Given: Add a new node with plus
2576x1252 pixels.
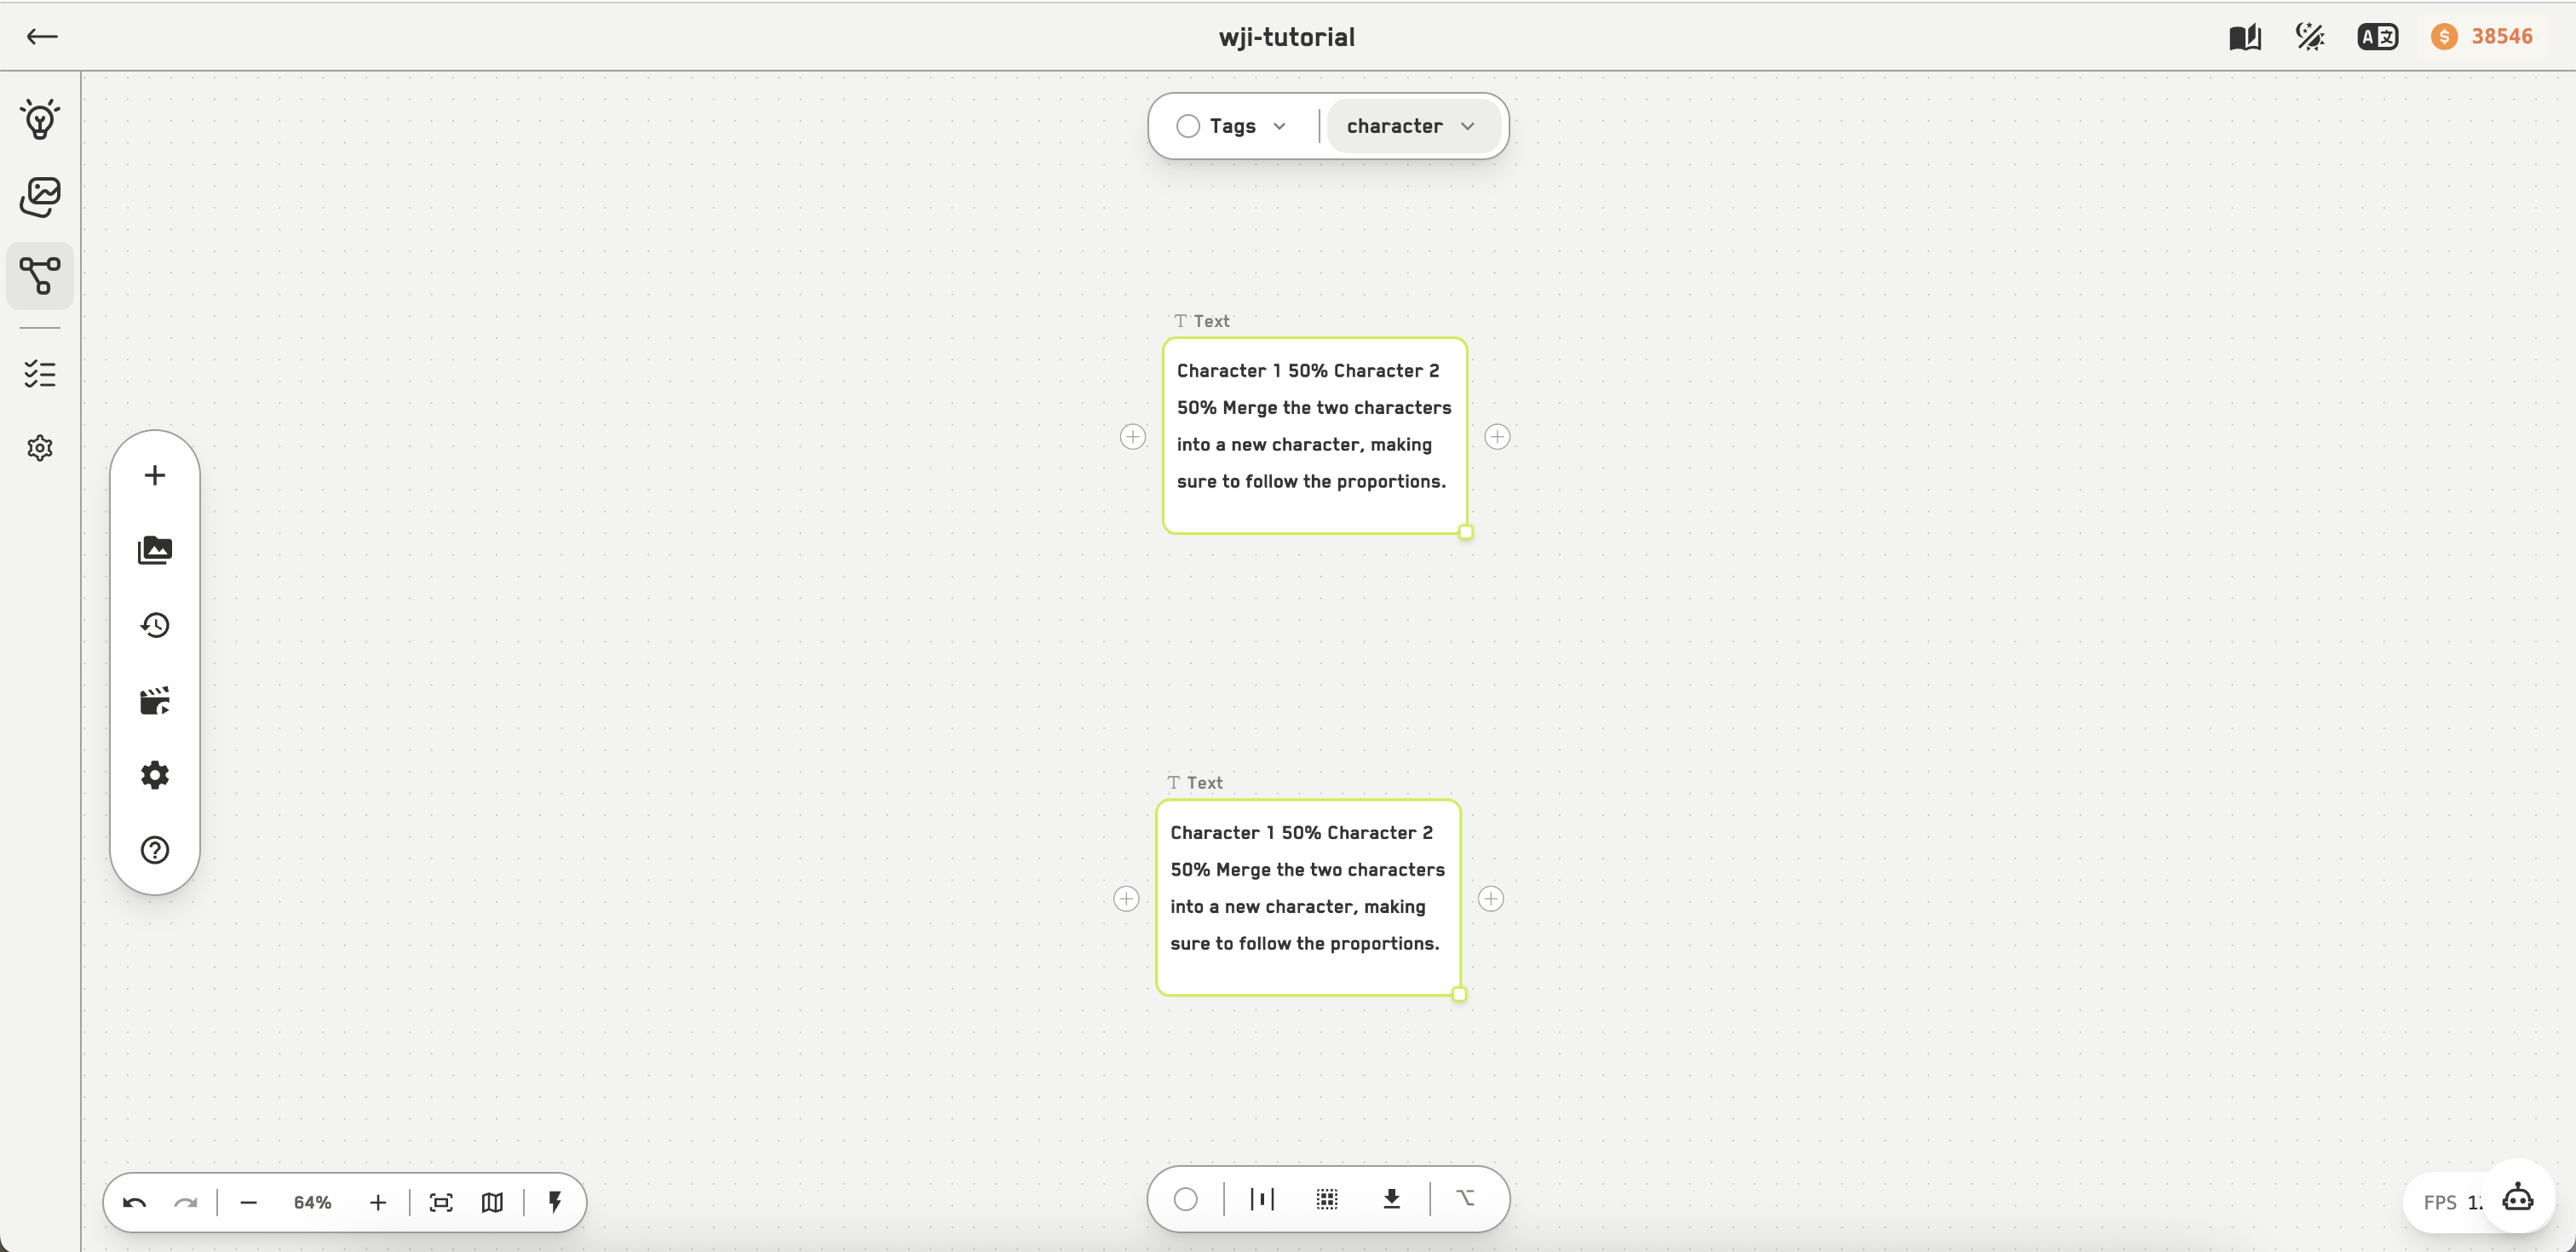Looking at the screenshot, I should (x=155, y=475).
